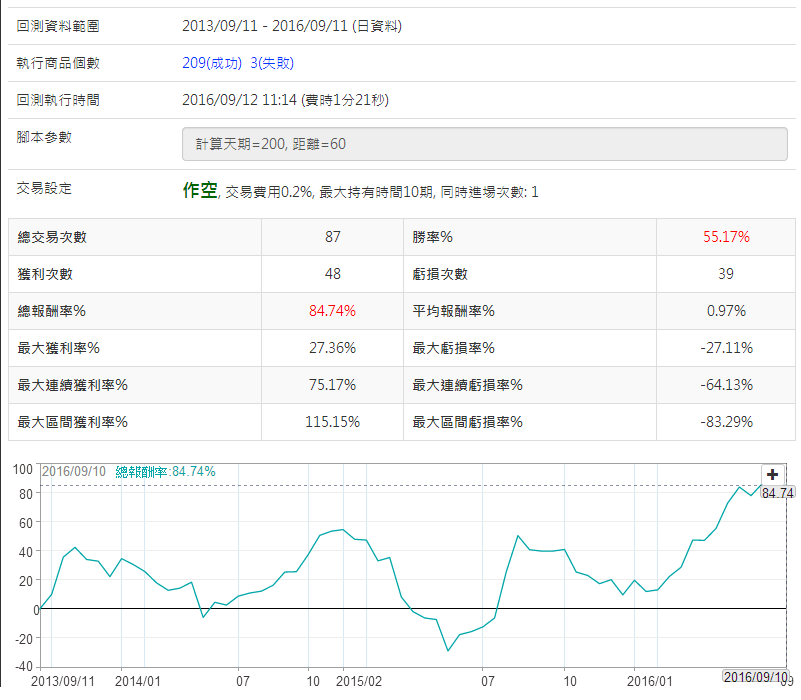Open the 3(失敗) failed items link
The width and height of the screenshot is (801, 700).
[272, 63]
